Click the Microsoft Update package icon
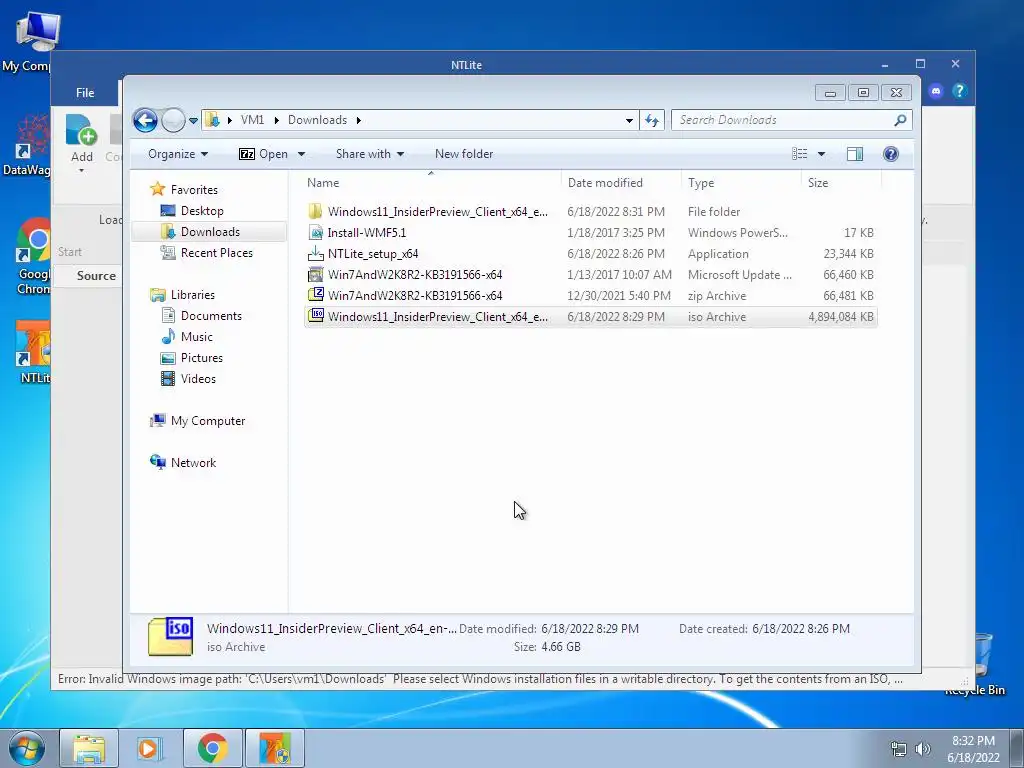This screenshot has height=768, width=1024. [x=315, y=274]
